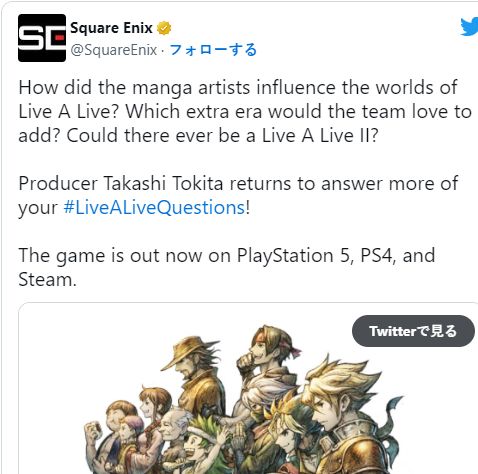Click the tweet text about manga artists
Viewport: 478px width, 474px height.
pos(245,111)
